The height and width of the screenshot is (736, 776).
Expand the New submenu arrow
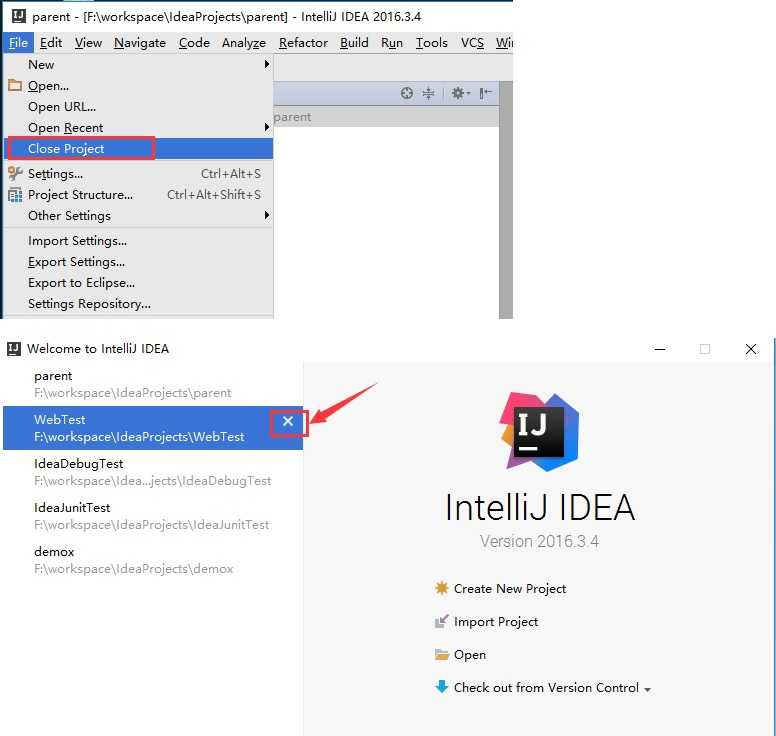pyautogui.click(x=267, y=64)
